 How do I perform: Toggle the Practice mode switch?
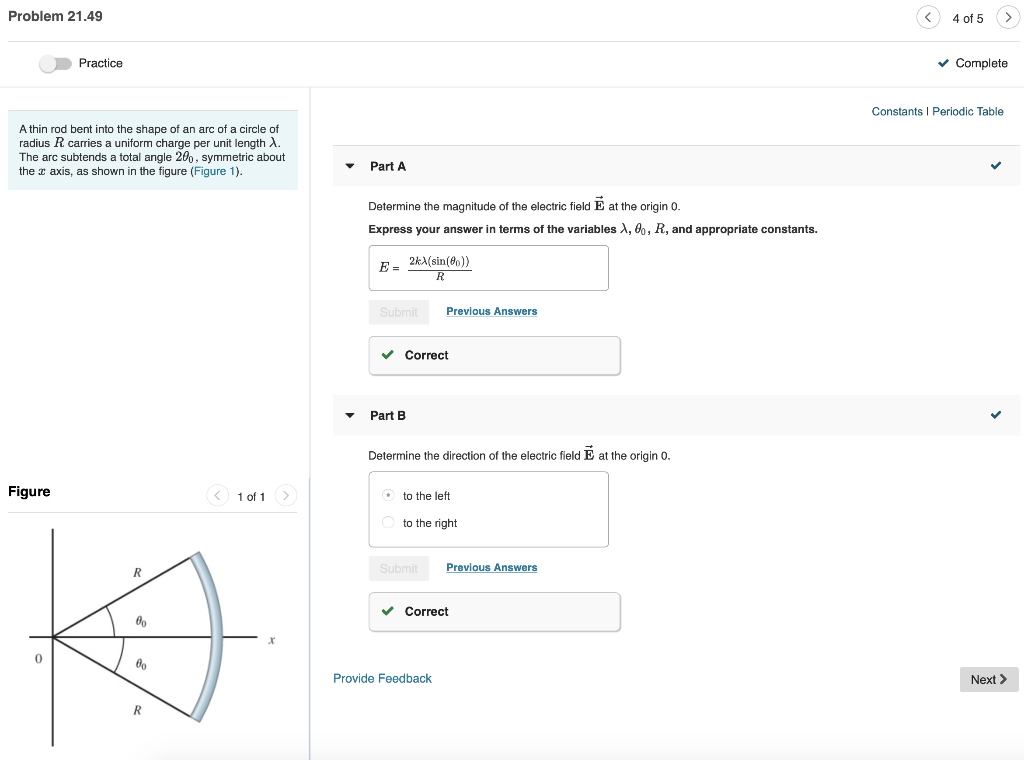click(55, 62)
